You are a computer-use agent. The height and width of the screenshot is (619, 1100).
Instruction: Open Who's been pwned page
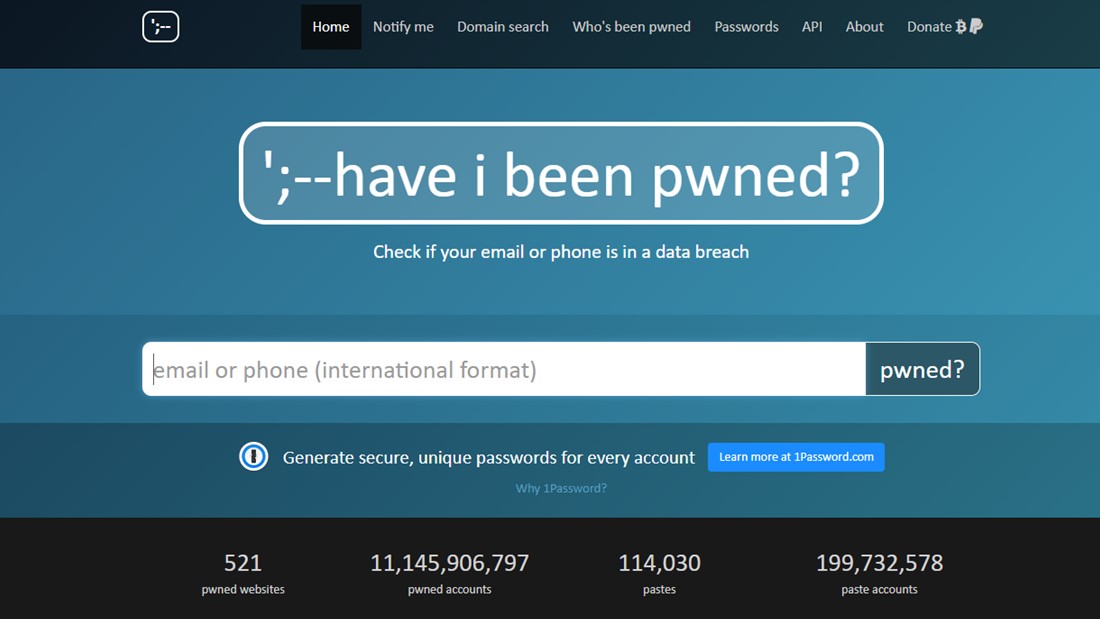coord(631,27)
